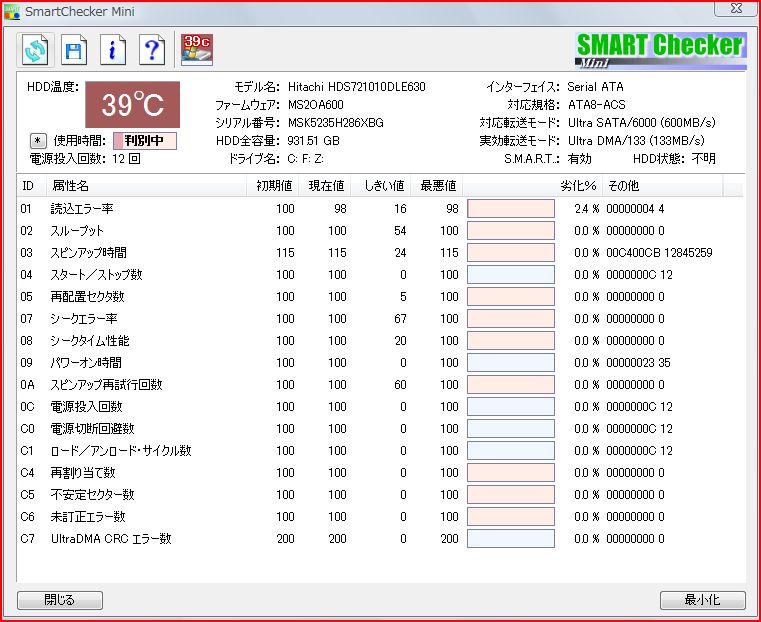Click the help question mark icon
This screenshot has height=622, width=761.
(151, 49)
